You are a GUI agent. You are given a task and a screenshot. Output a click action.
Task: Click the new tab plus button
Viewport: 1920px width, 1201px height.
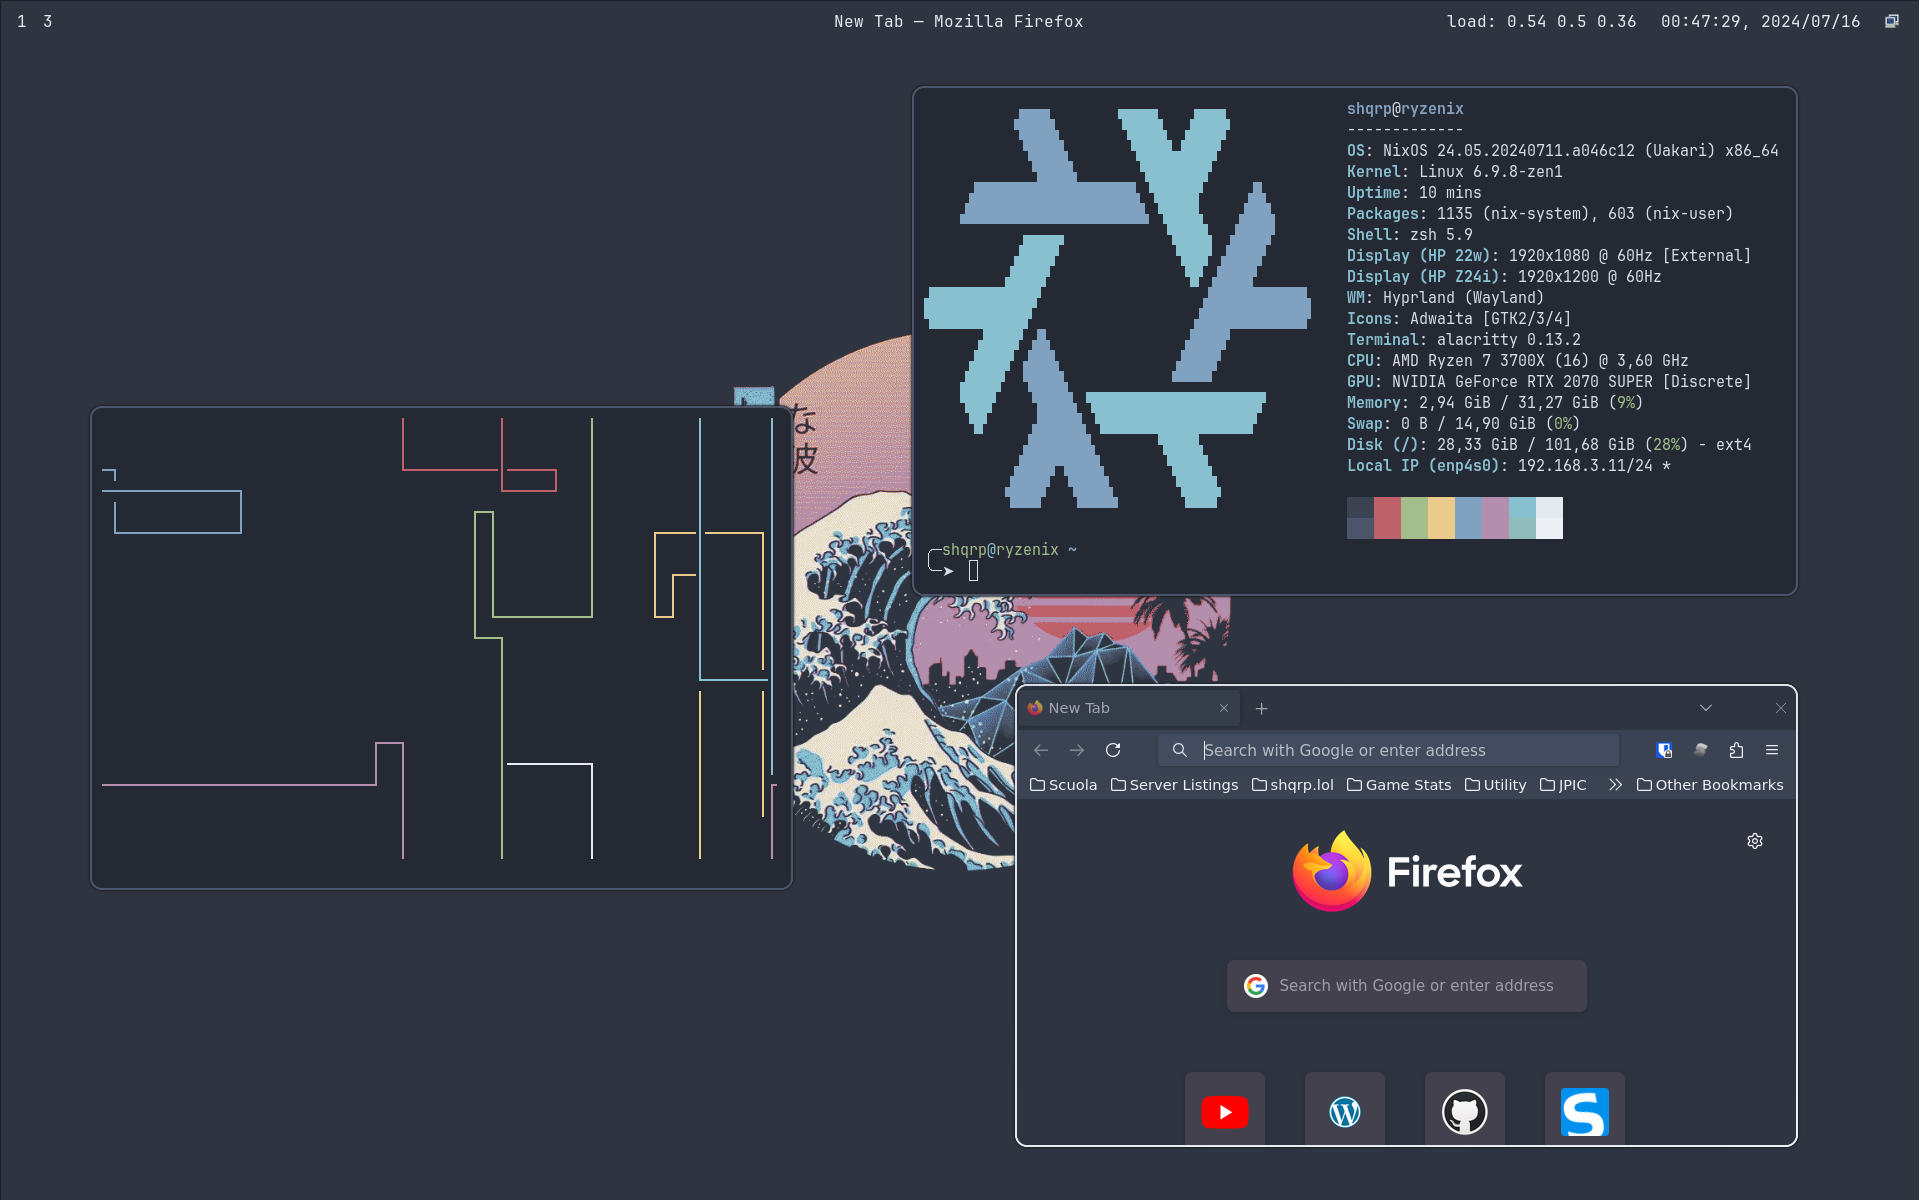pos(1262,708)
